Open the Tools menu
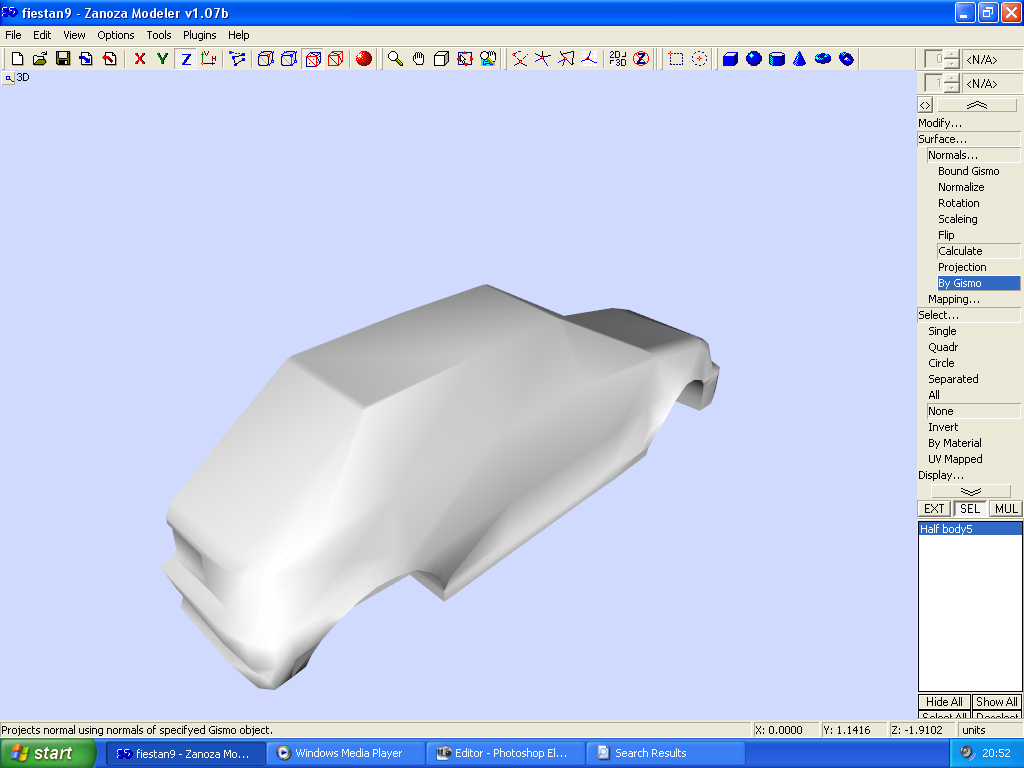 pos(159,35)
